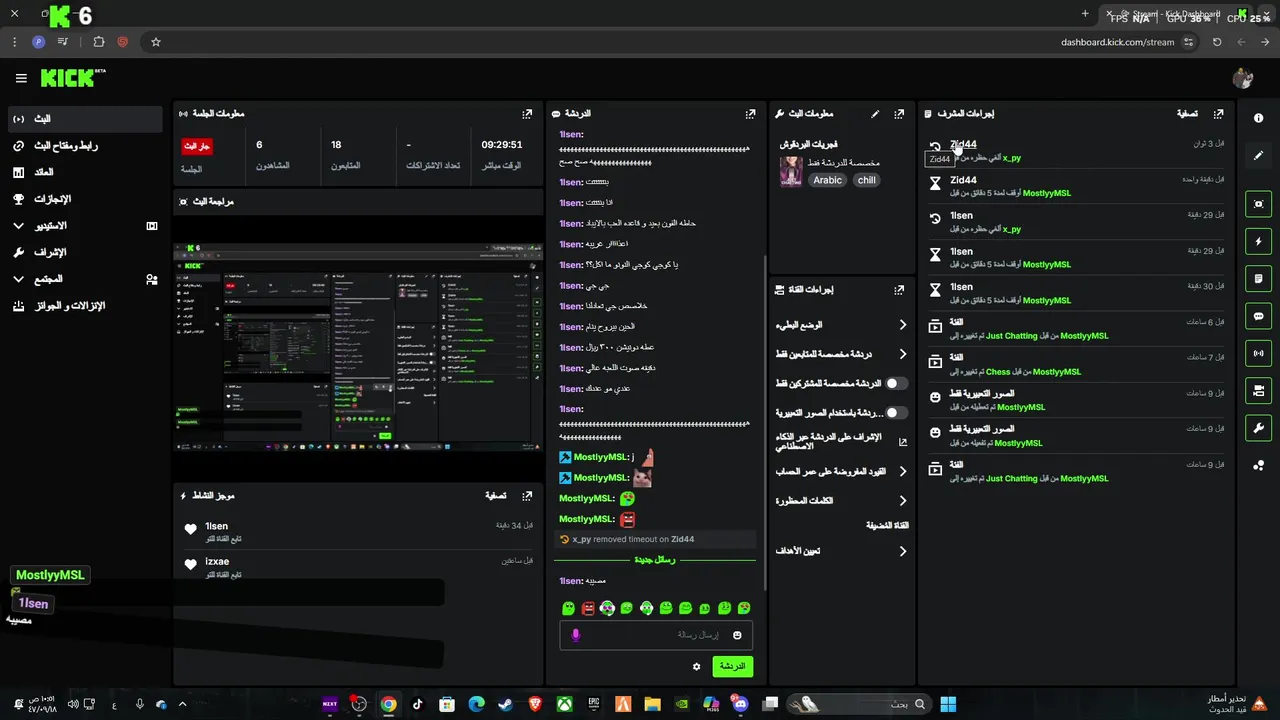1280x720 pixels.
Task: Open the emoji picker in chat input
Action: point(737,635)
